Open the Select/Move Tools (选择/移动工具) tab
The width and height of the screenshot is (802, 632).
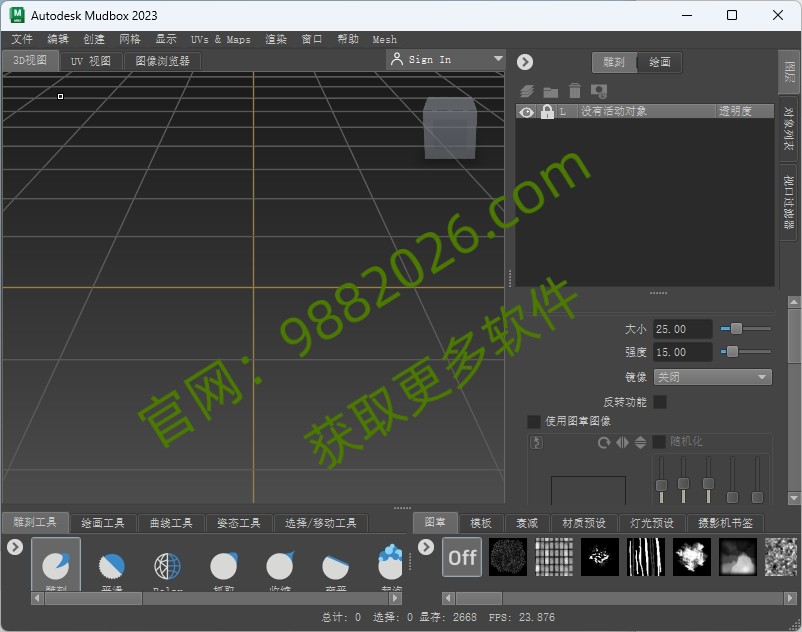[321, 523]
